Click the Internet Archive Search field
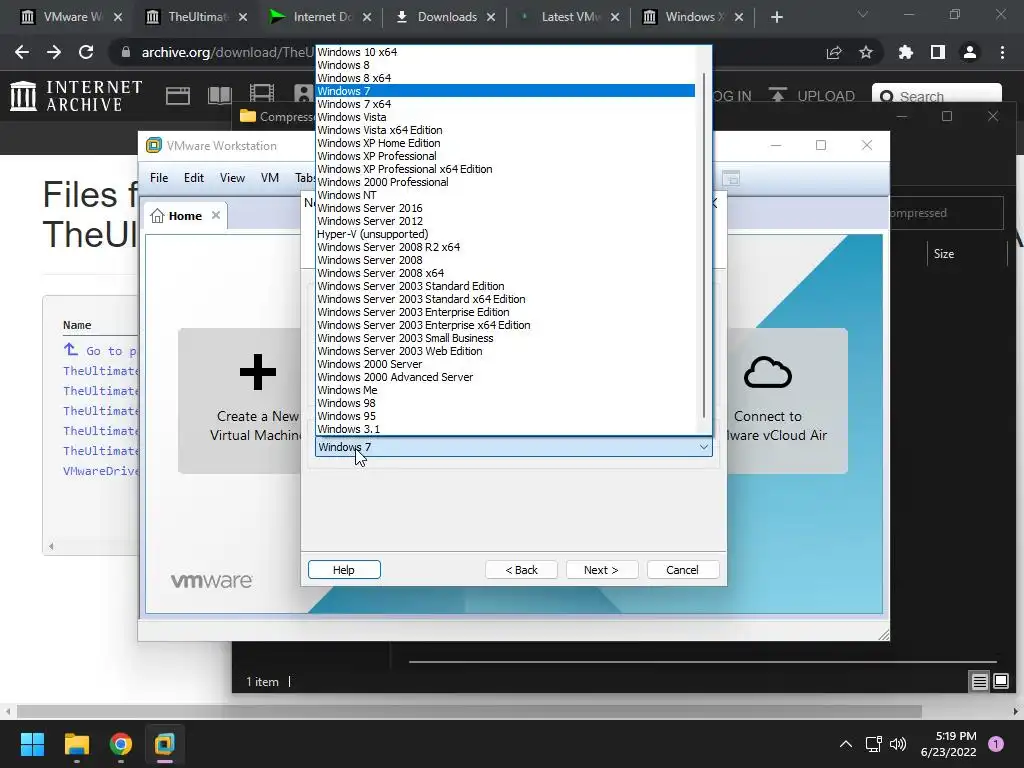Screen dimensions: 1024x768 [x=937, y=96]
